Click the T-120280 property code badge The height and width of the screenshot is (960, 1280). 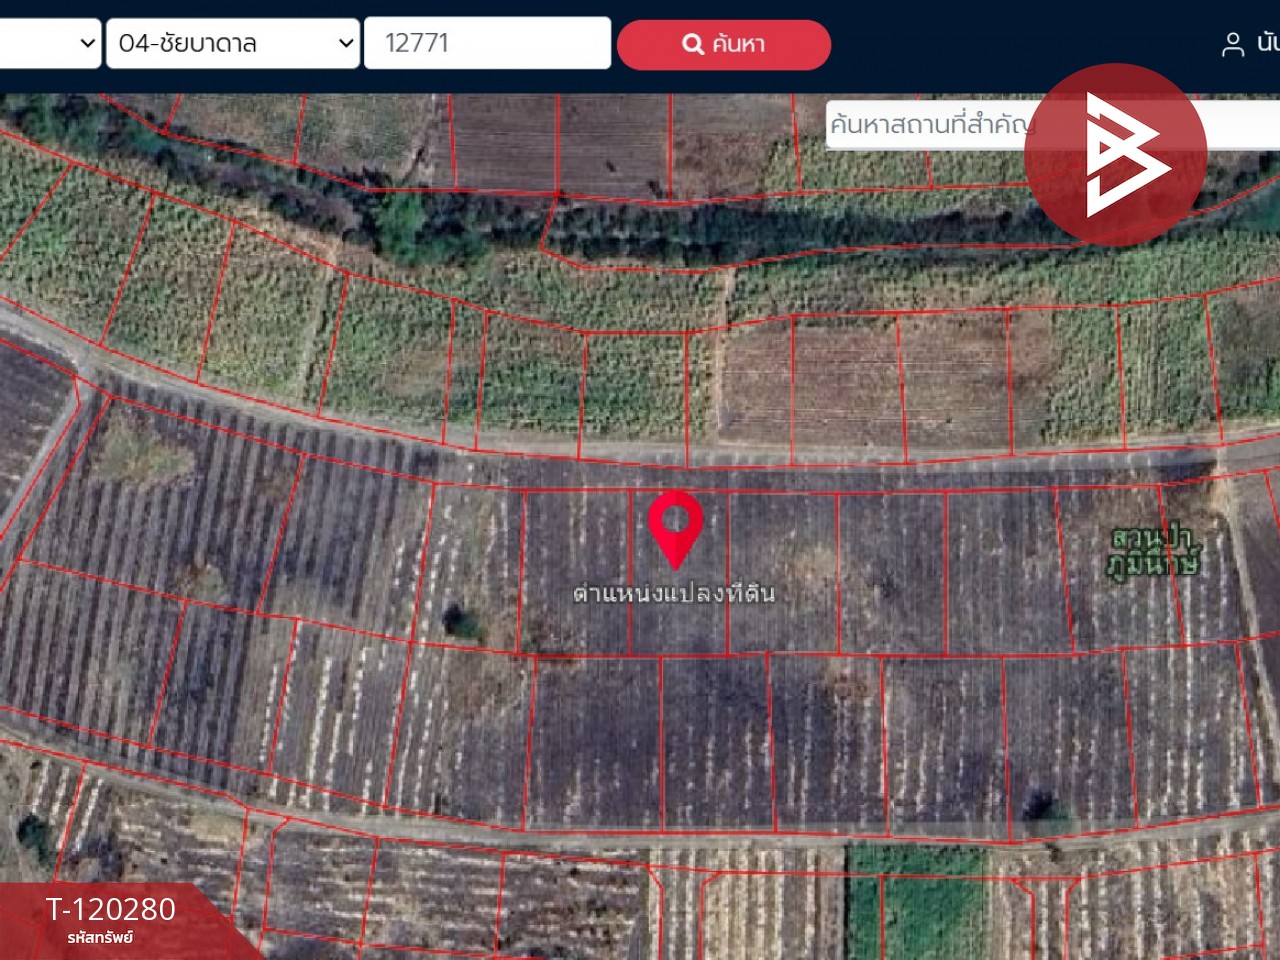pyautogui.click(x=110, y=909)
